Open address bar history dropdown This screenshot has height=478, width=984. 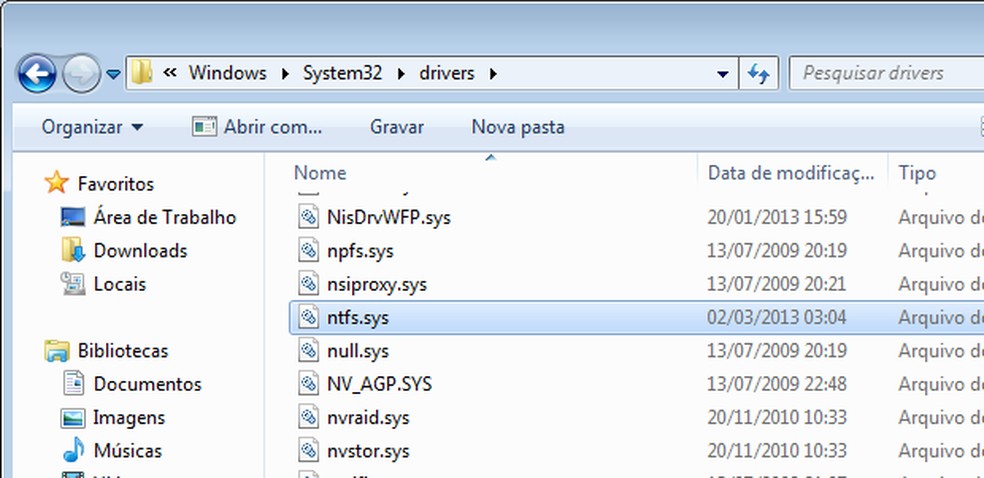pyautogui.click(x=722, y=74)
